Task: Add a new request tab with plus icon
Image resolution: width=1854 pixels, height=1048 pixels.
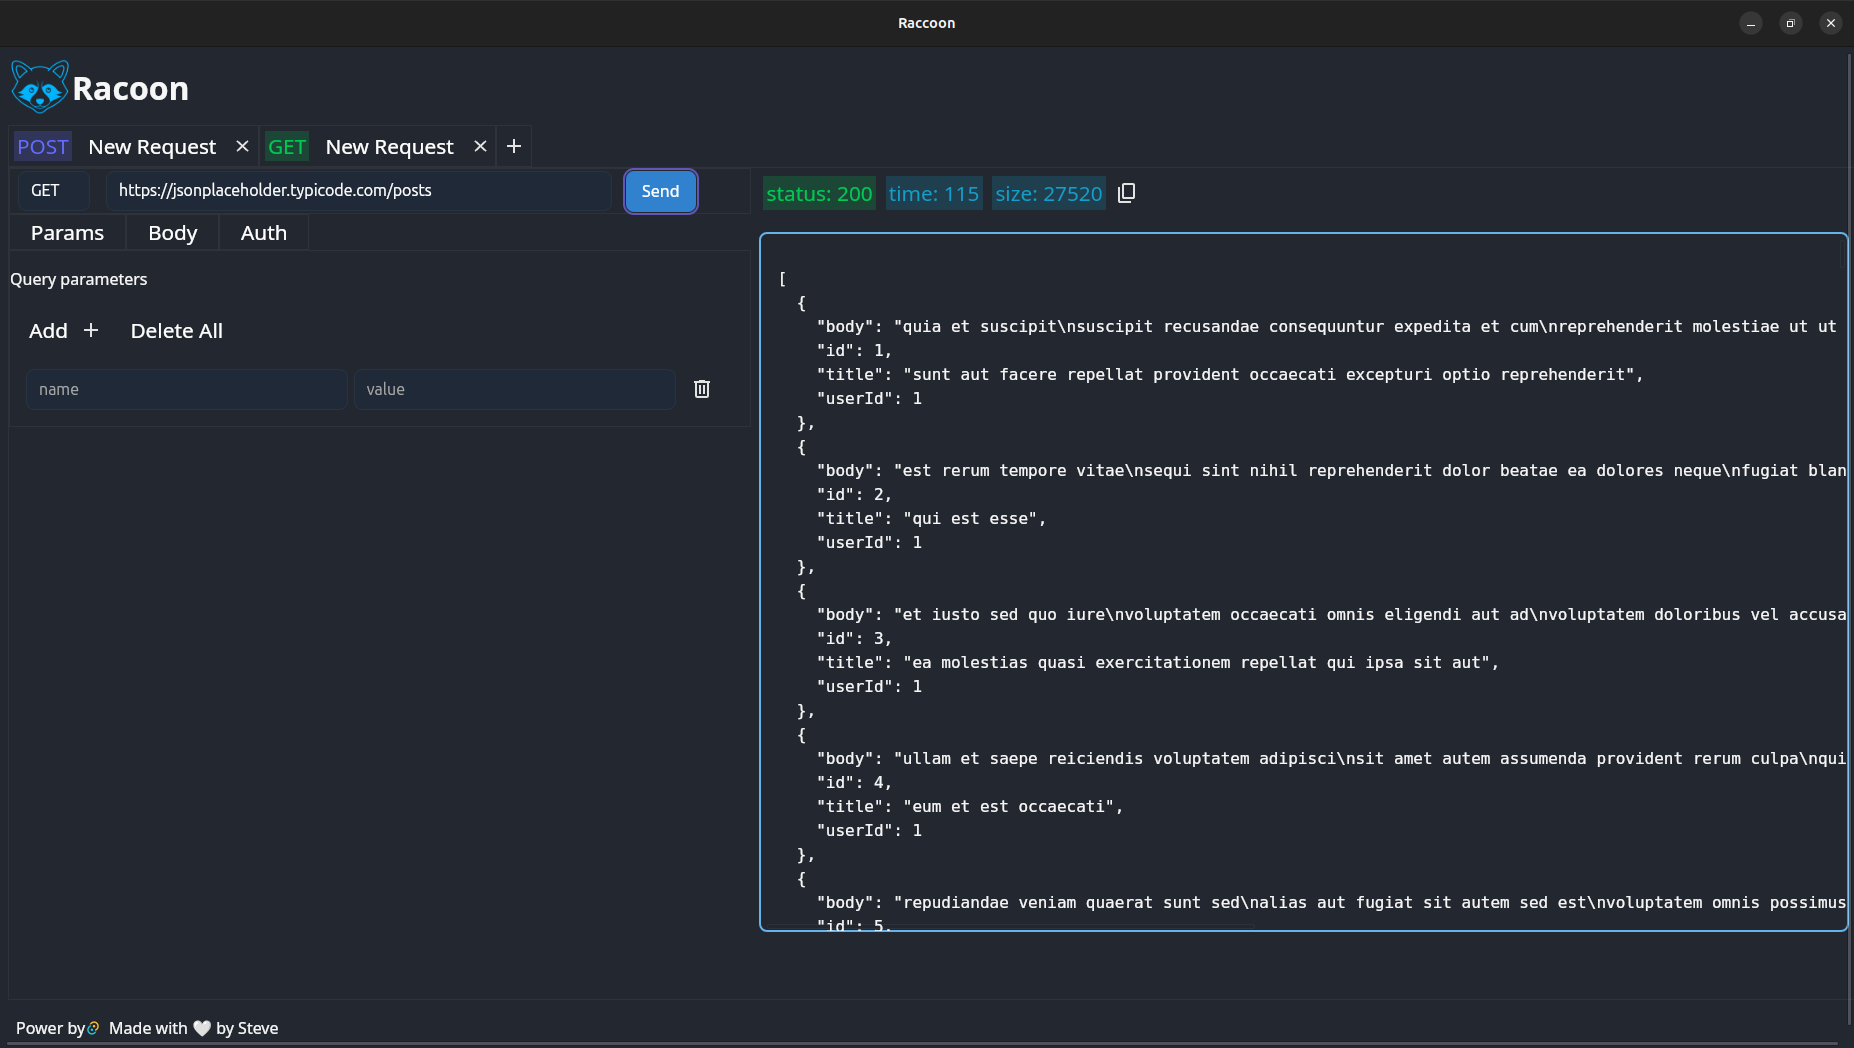Action: [x=514, y=146]
